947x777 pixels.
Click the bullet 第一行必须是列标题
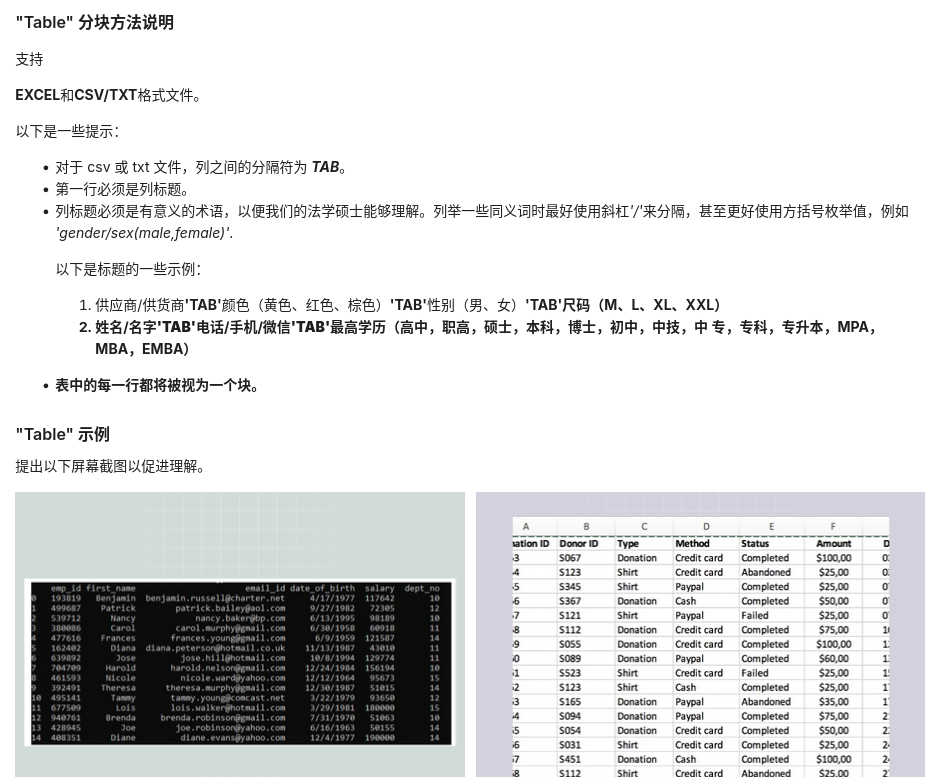(122, 190)
